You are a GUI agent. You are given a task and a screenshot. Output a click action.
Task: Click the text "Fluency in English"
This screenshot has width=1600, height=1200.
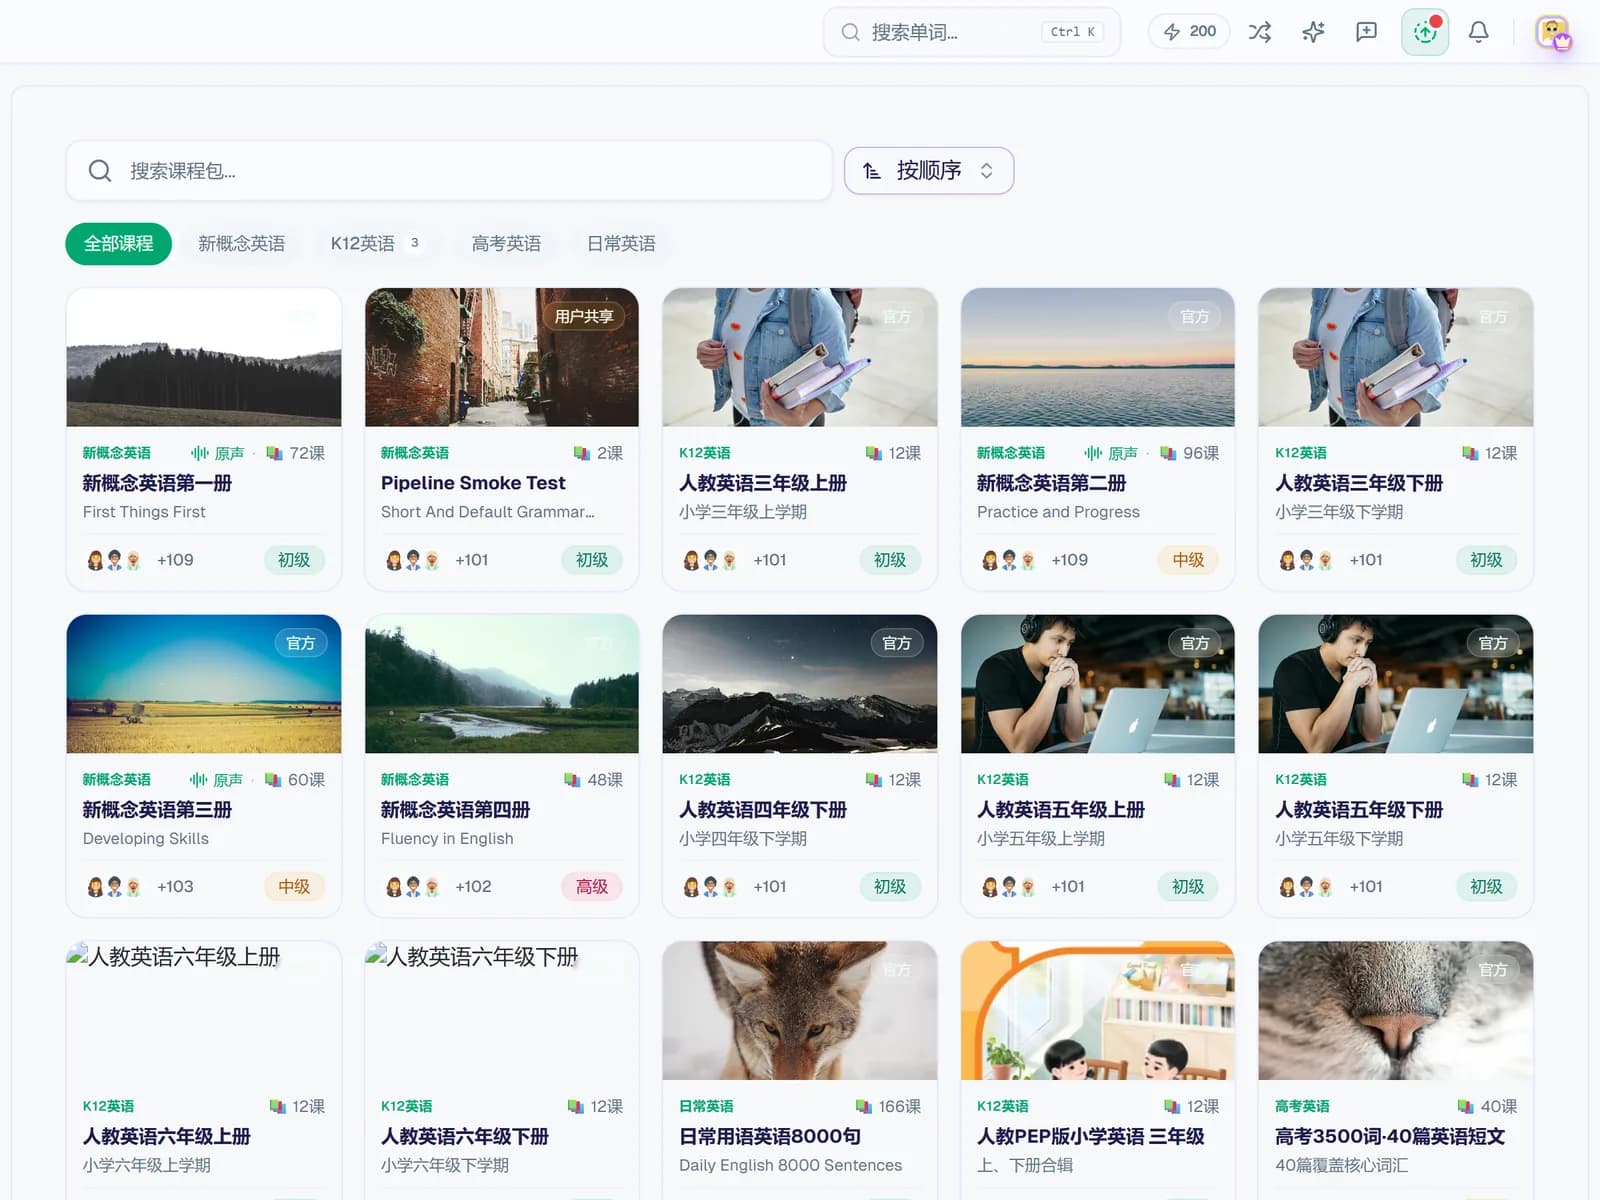coord(447,839)
